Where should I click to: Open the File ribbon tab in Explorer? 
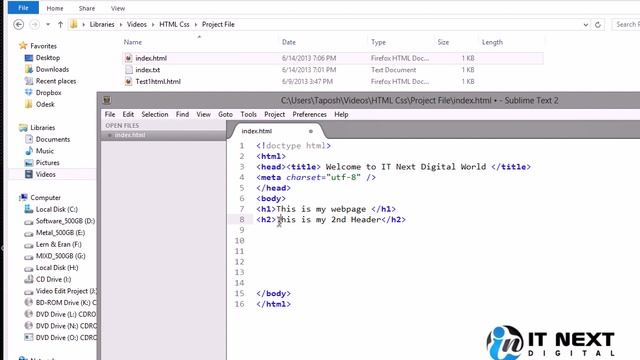[23, 8]
